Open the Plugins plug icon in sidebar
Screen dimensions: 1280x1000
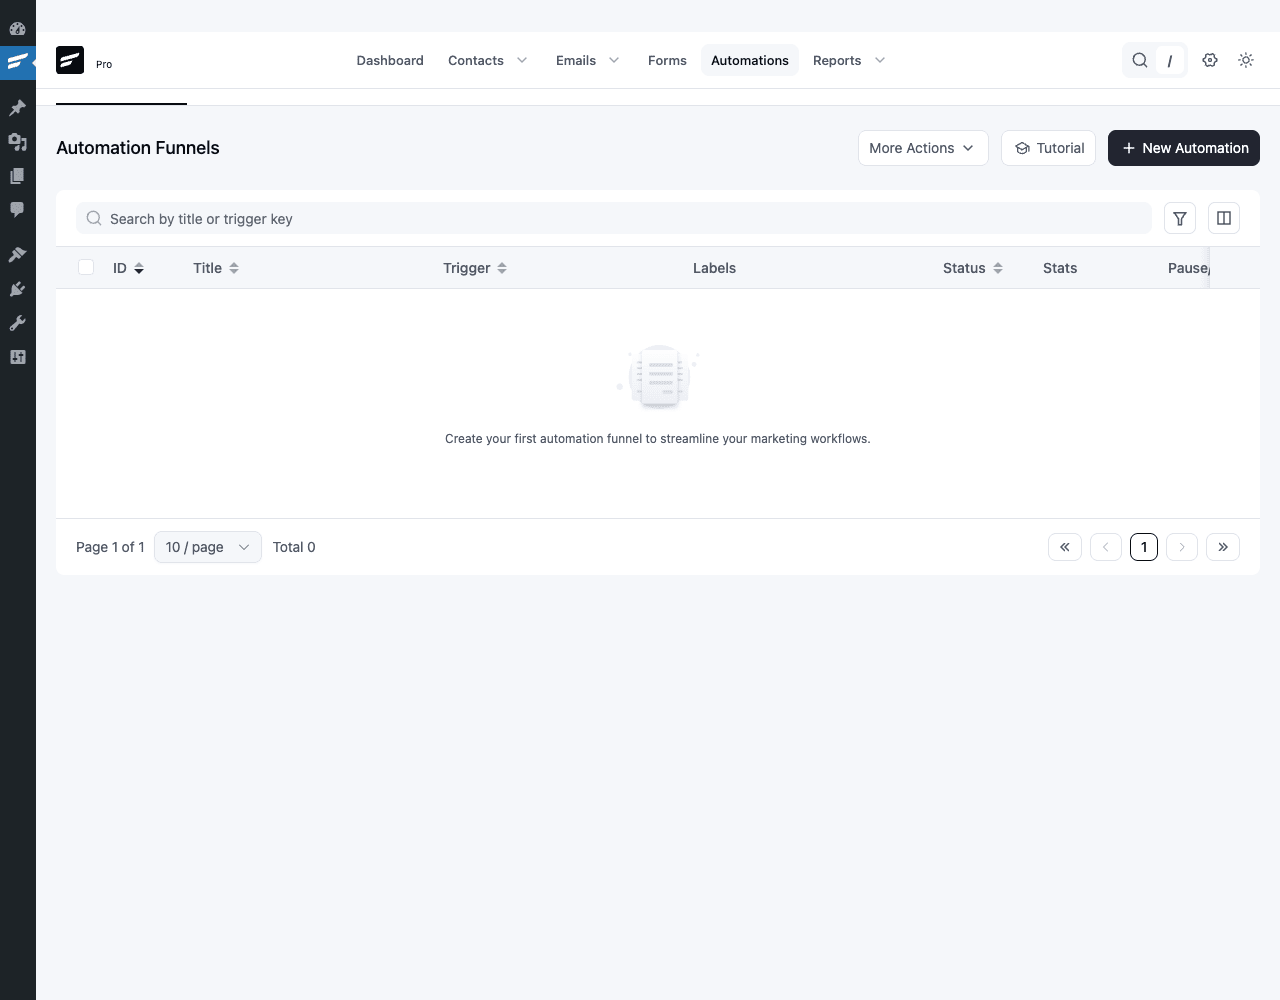(17, 289)
